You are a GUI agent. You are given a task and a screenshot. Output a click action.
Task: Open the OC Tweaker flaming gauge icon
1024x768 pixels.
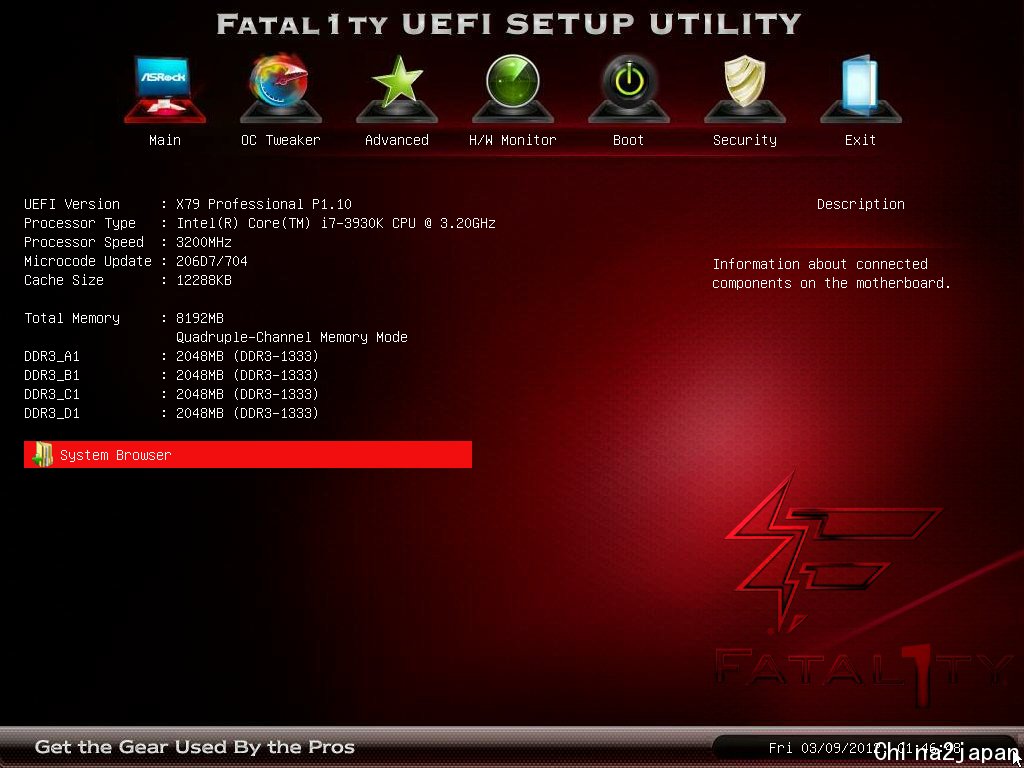(280, 89)
